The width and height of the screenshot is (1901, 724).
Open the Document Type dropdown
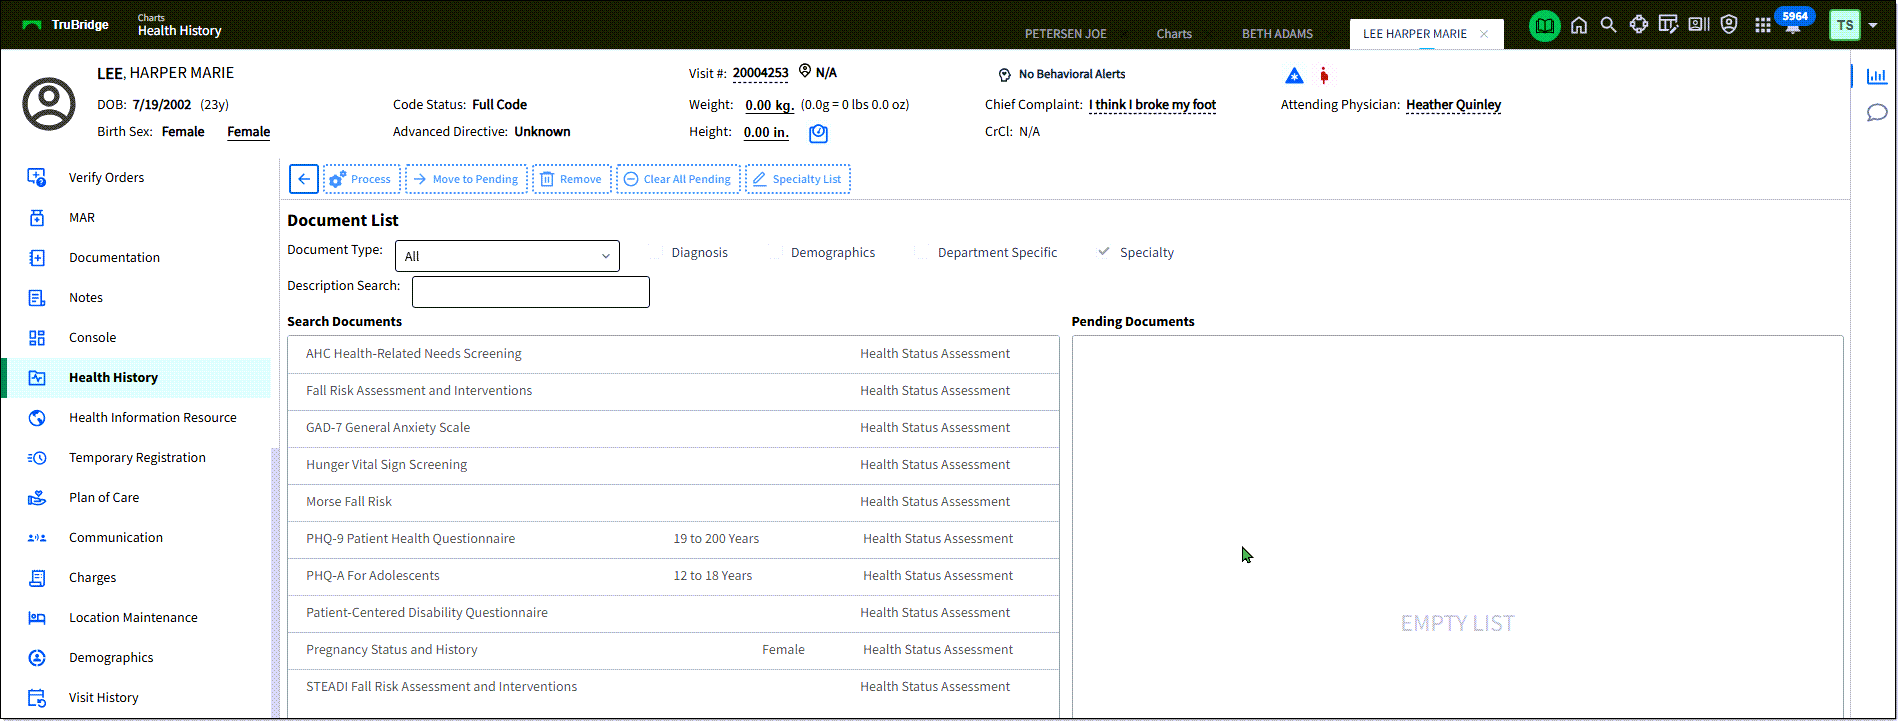(507, 256)
